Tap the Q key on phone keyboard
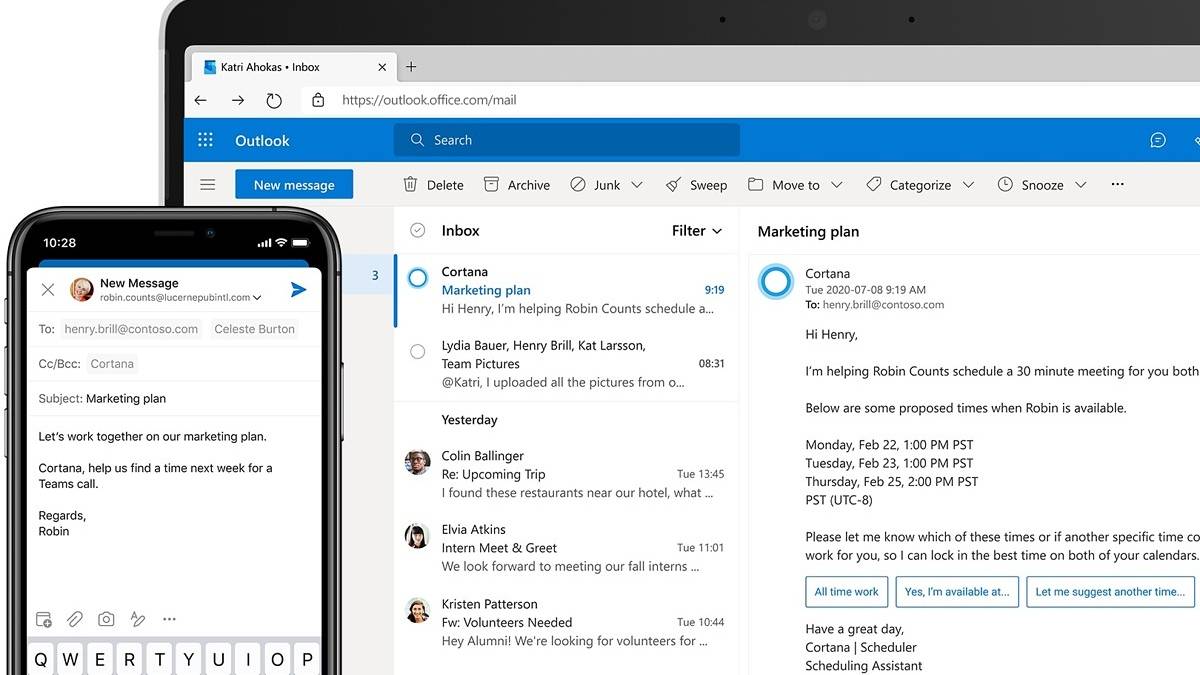The image size is (1200, 675). tap(41, 660)
